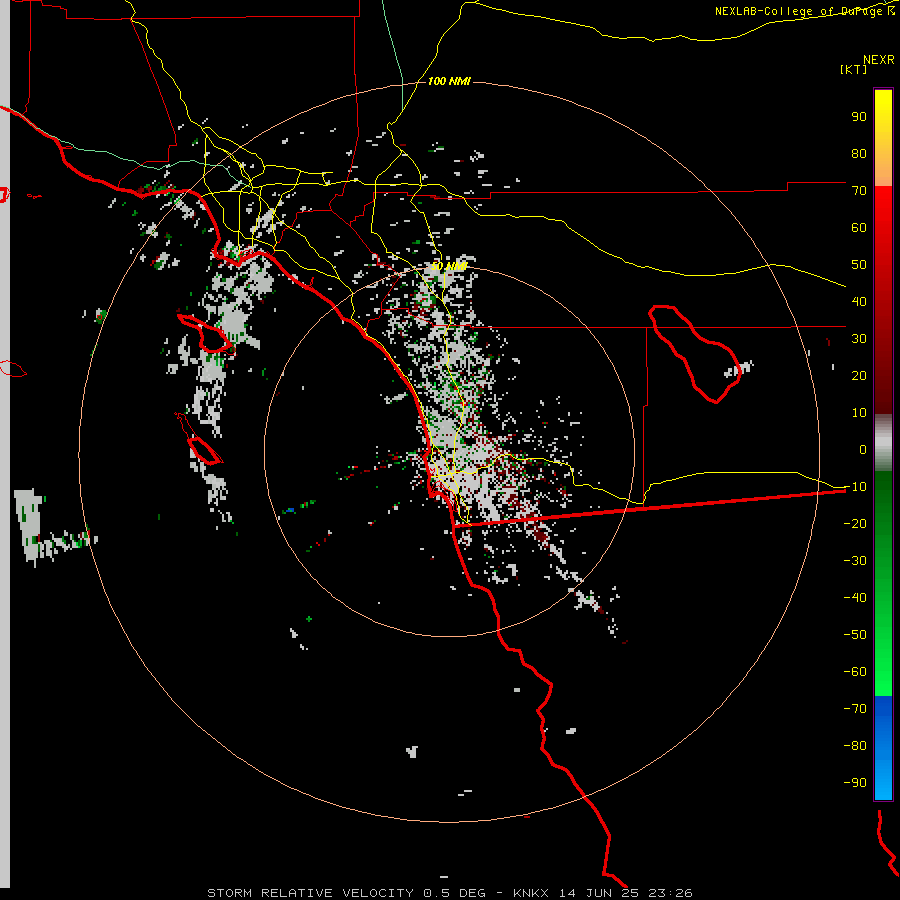Click the blue bottom color bar segment

pyautogui.click(x=883, y=747)
